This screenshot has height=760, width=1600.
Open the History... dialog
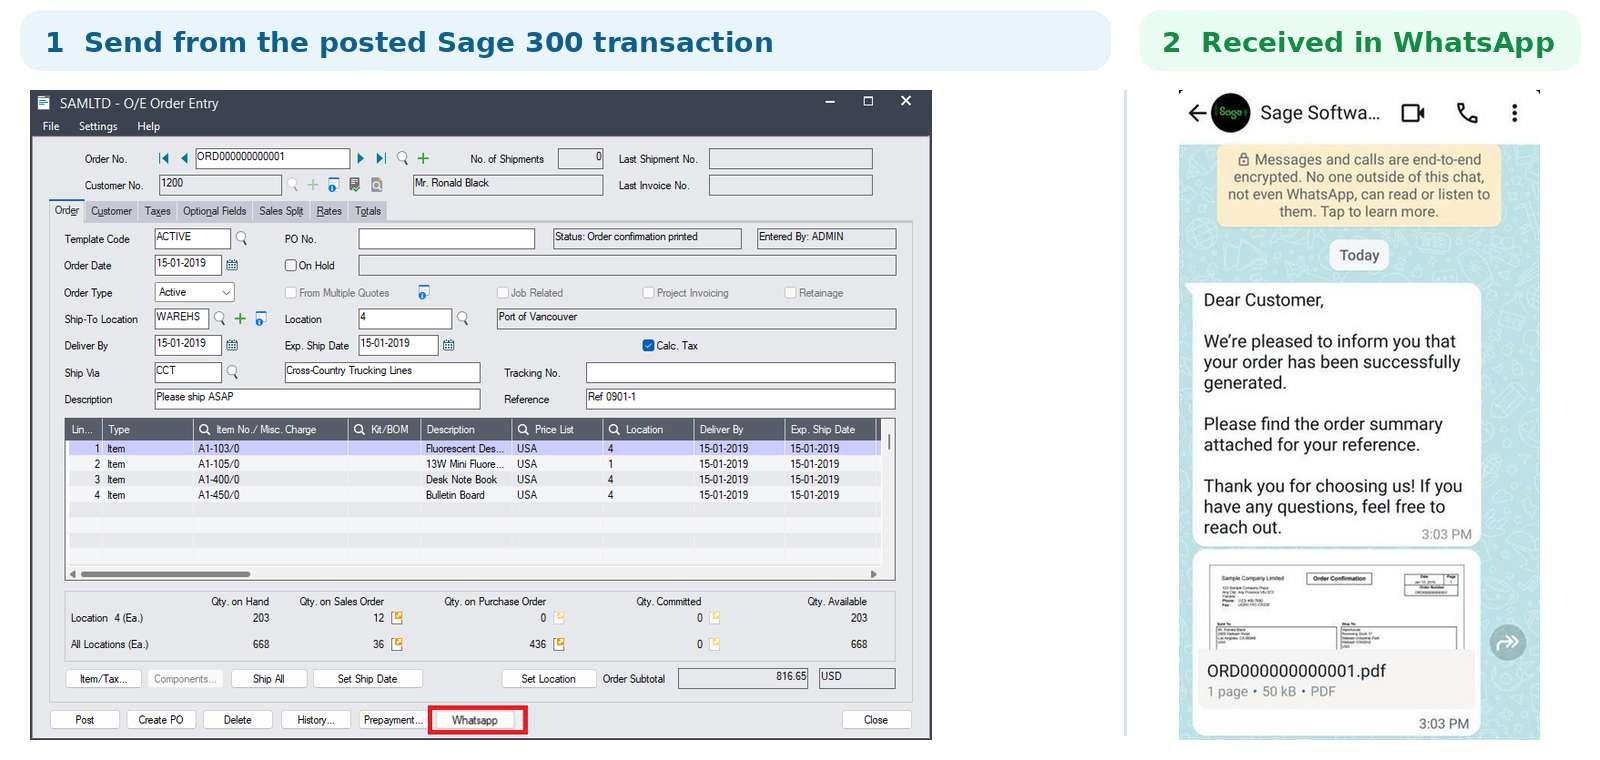pos(316,720)
